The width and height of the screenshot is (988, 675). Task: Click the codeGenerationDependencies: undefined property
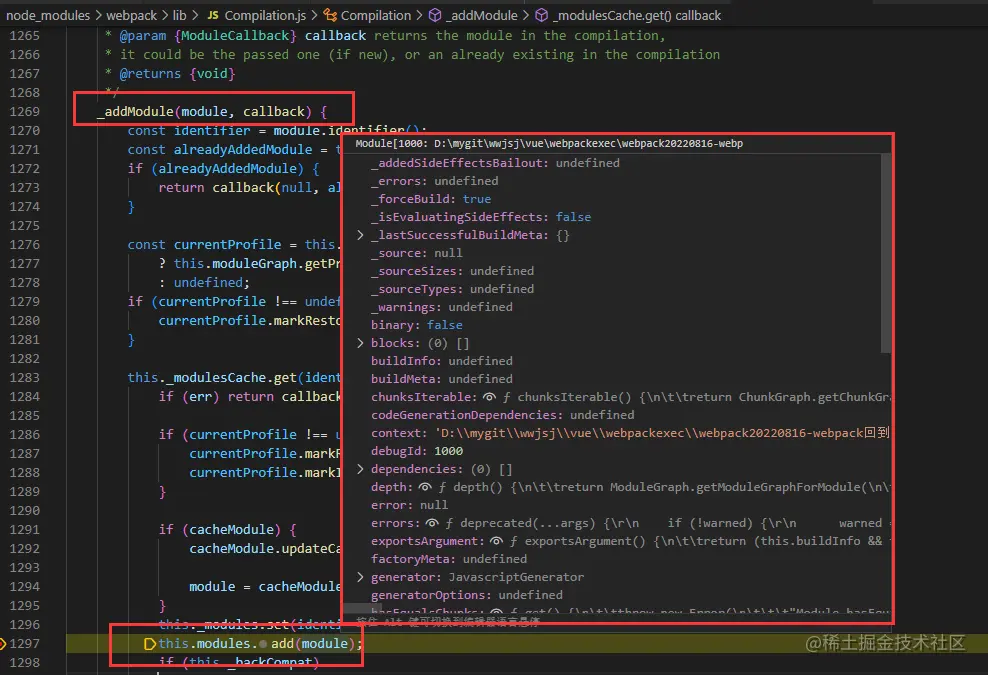pos(502,415)
